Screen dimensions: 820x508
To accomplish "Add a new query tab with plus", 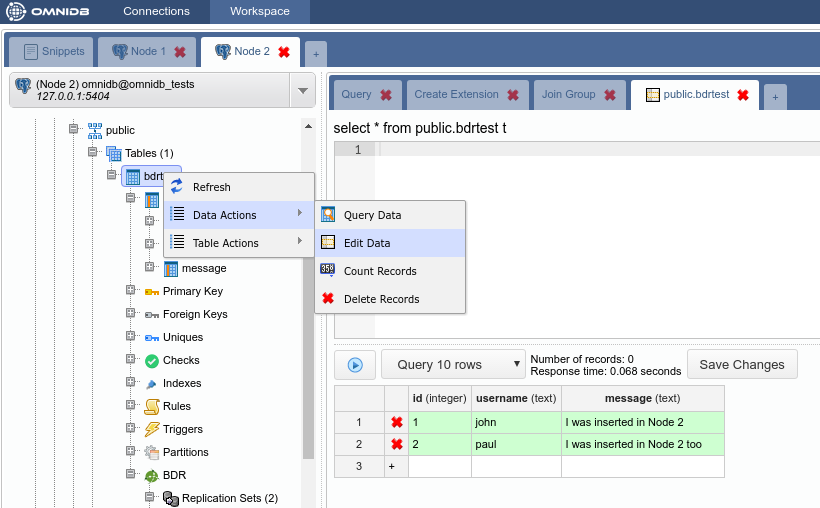I will (775, 96).
